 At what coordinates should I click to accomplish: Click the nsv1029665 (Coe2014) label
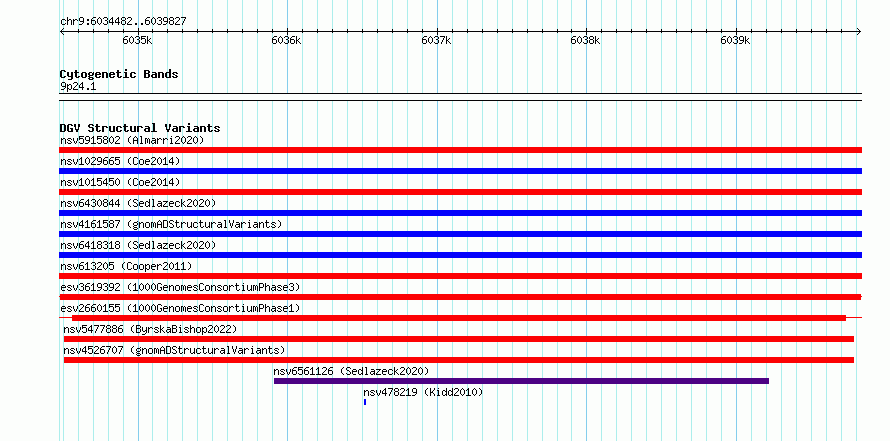pyautogui.click(x=120, y=161)
